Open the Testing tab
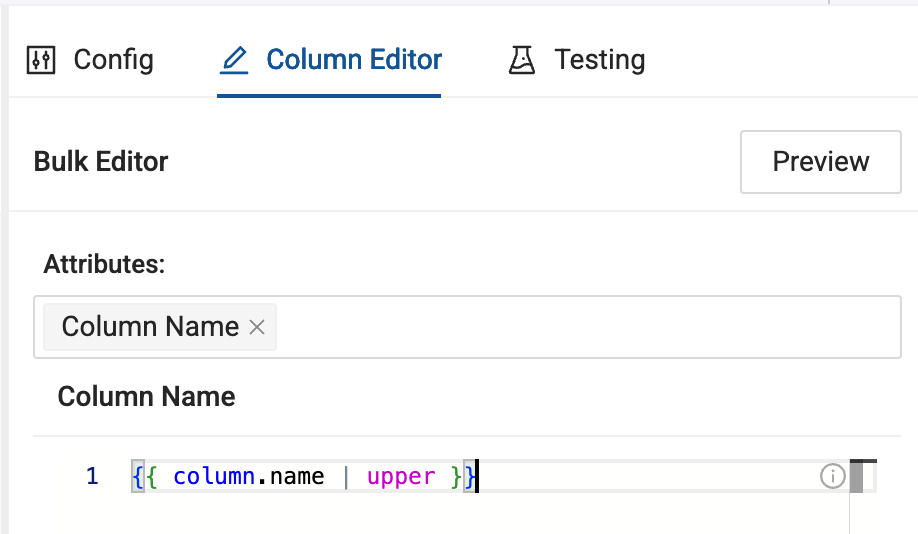918x534 pixels. point(599,60)
